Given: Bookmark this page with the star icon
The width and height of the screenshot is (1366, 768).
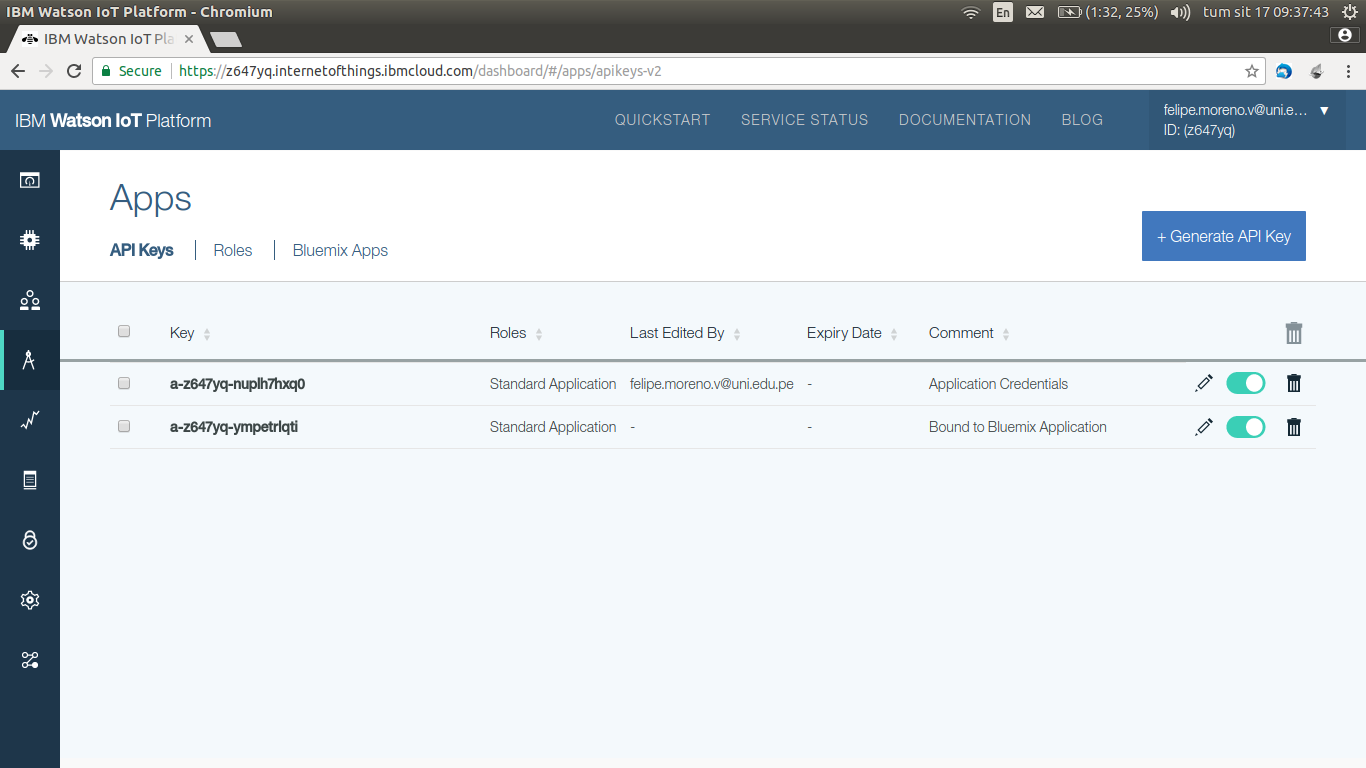Looking at the screenshot, I should point(1251,71).
